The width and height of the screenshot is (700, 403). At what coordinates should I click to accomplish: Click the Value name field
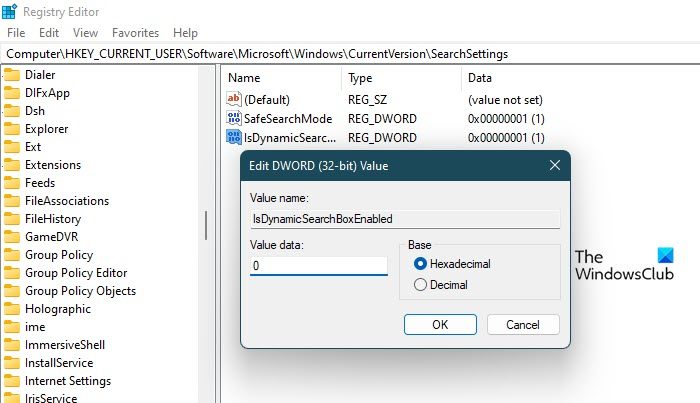coord(405,219)
